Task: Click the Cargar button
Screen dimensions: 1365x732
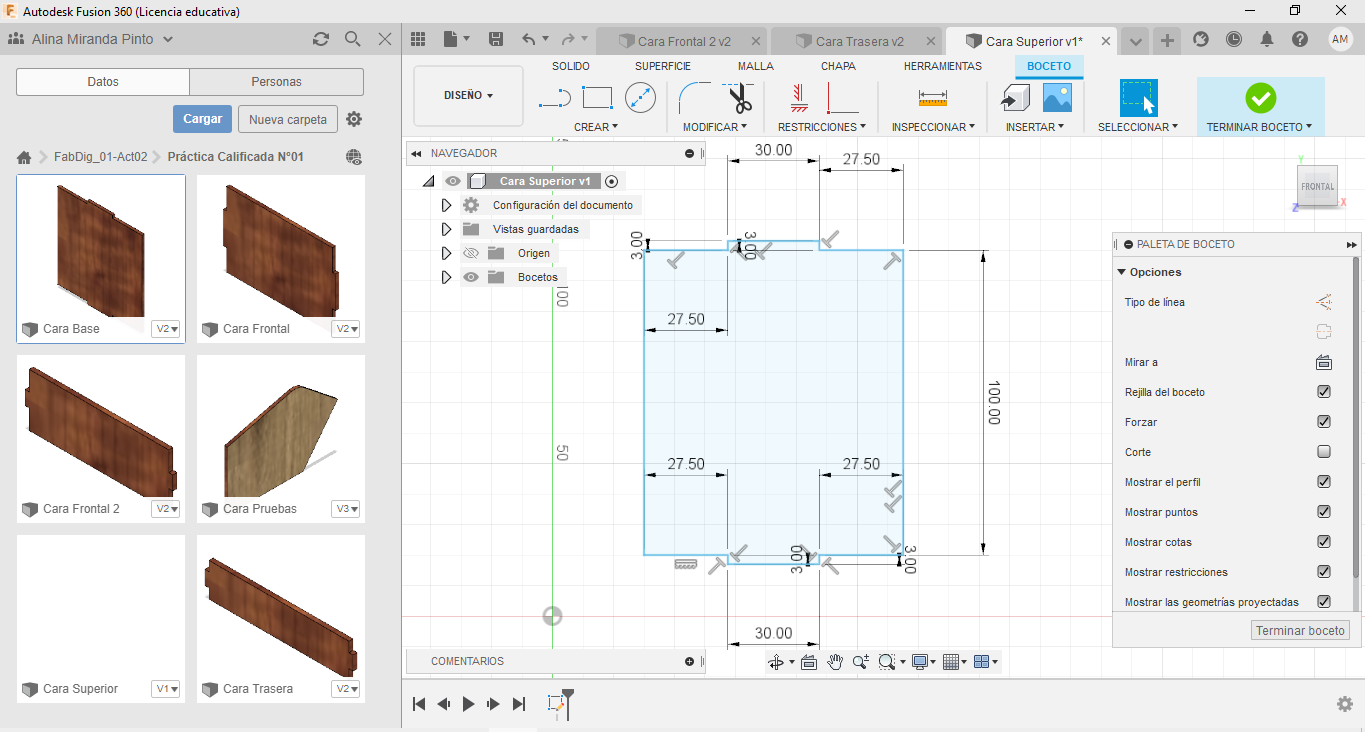Action: point(202,119)
